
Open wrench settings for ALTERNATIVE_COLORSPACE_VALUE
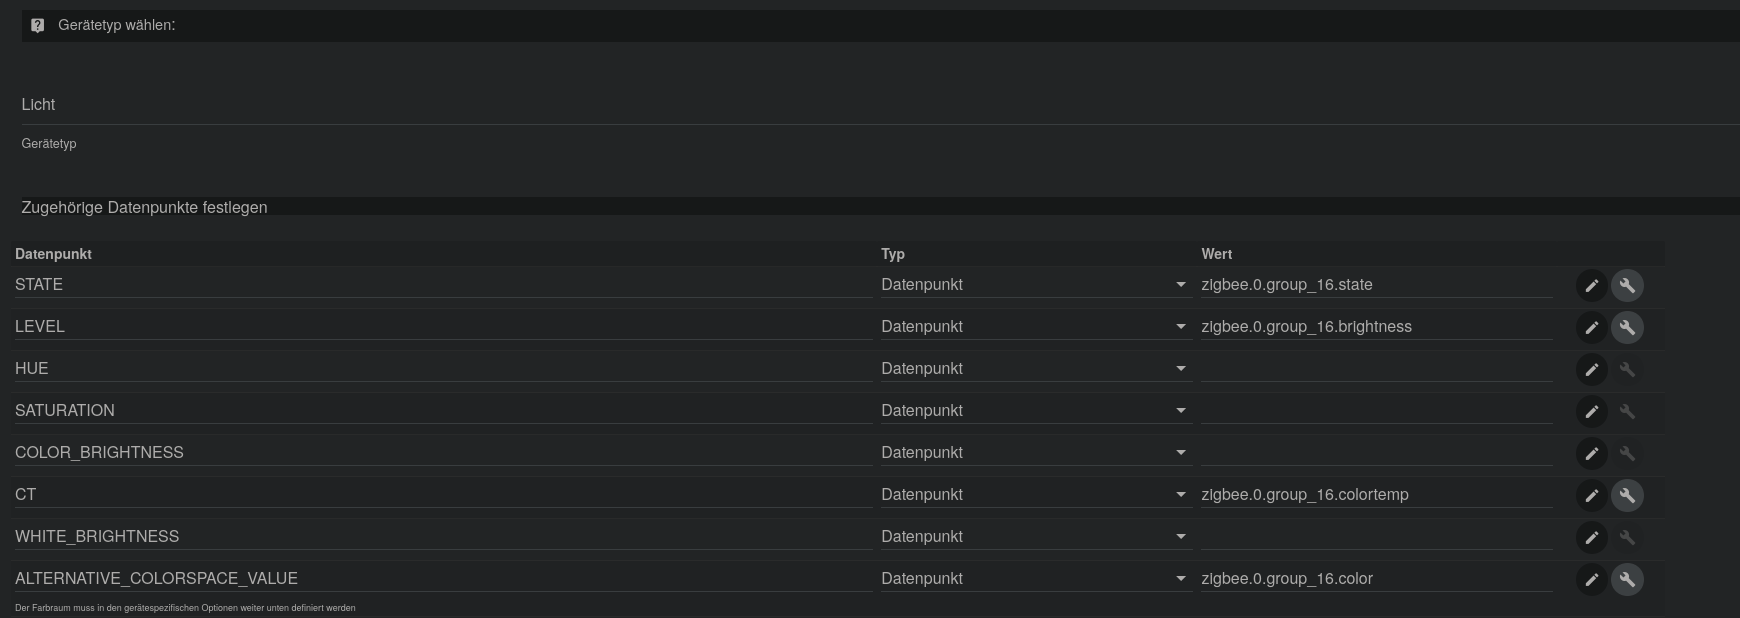(1627, 580)
